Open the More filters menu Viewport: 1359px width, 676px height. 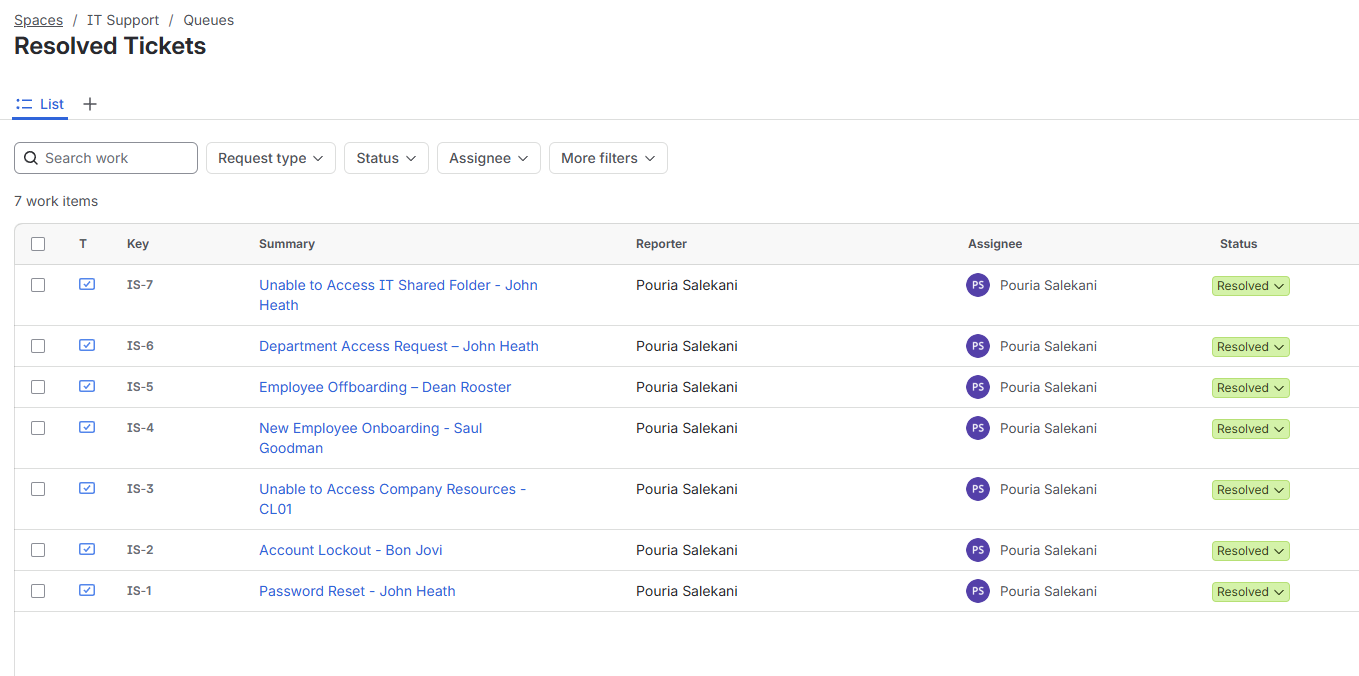tap(608, 158)
